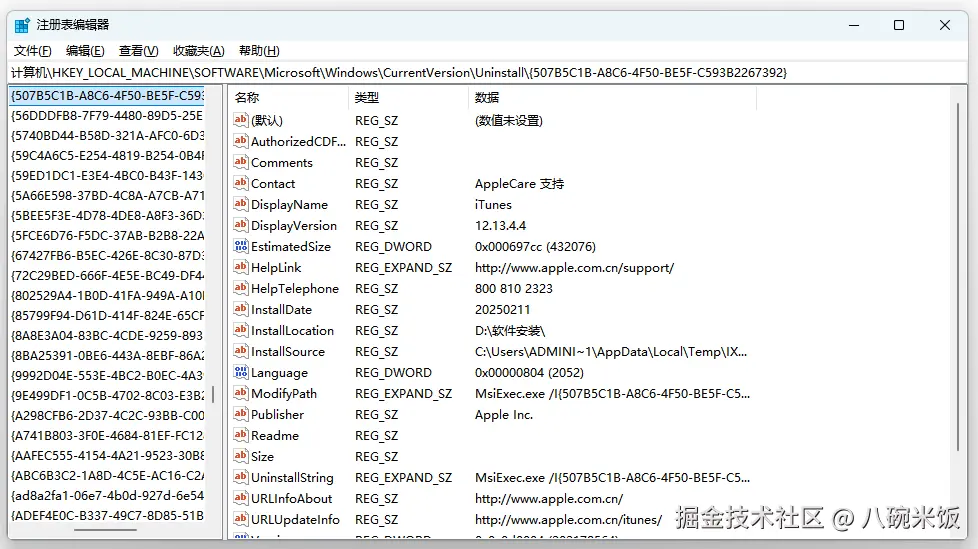This screenshot has height=549, width=978.
Task: Select the {59ED1DC1-E3E4-4BC0 key
Action: point(107,175)
